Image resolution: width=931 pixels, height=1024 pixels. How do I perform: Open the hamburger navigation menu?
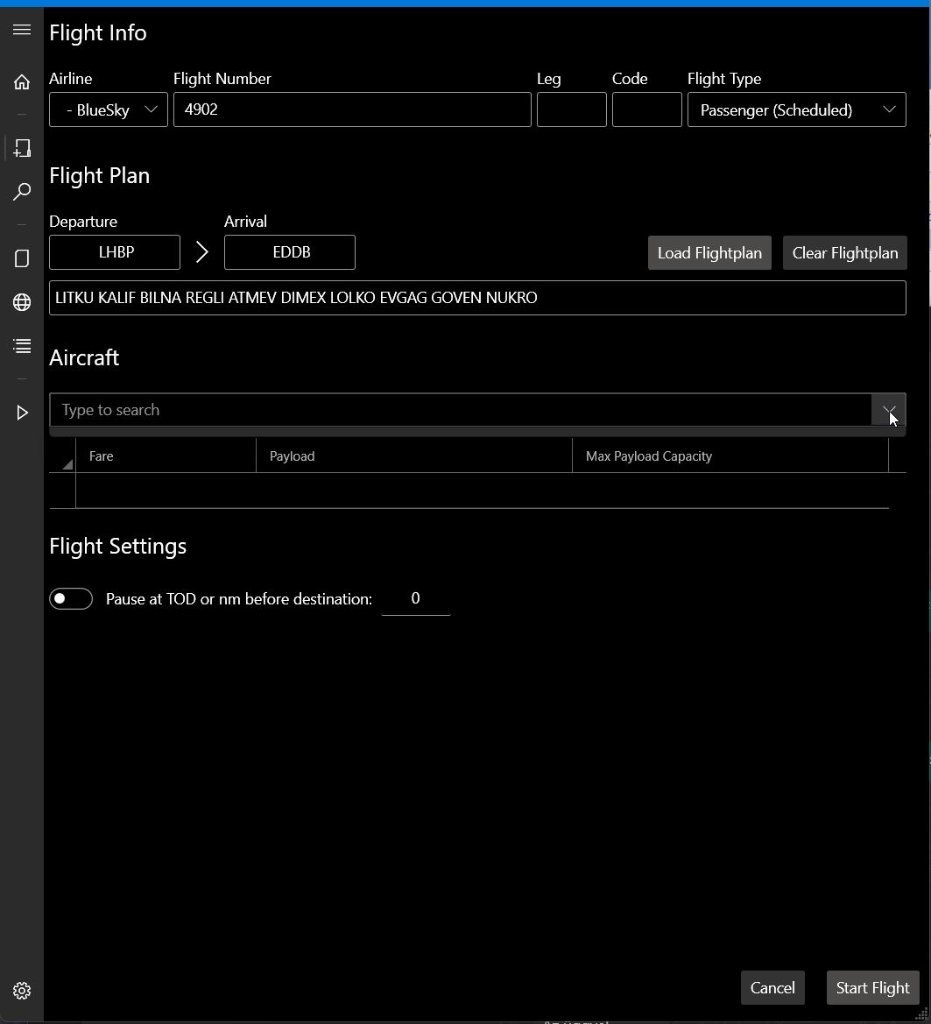pos(21,30)
